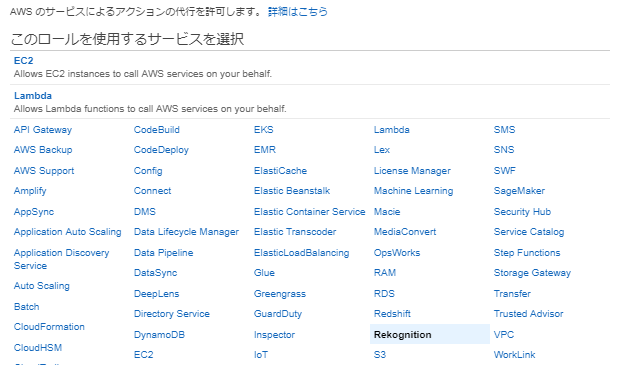The height and width of the screenshot is (365, 617).
Task: Choose API Gateway service
Action: pos(43,130)
